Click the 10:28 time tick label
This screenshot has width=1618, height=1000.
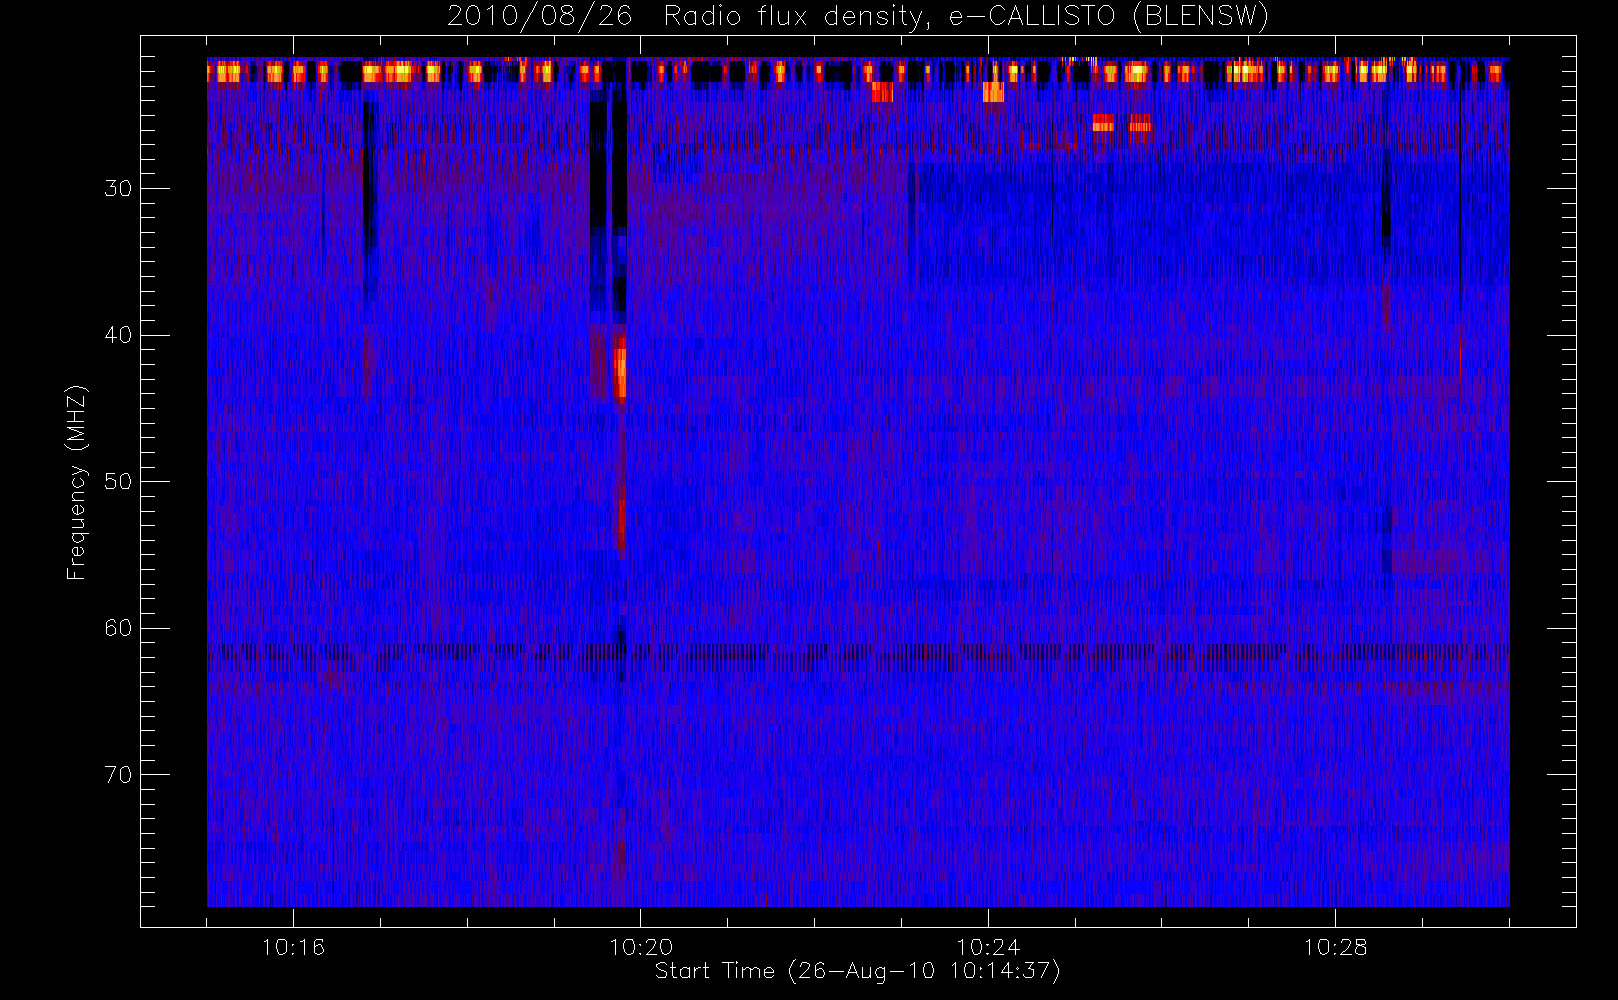pos(1335,947)
